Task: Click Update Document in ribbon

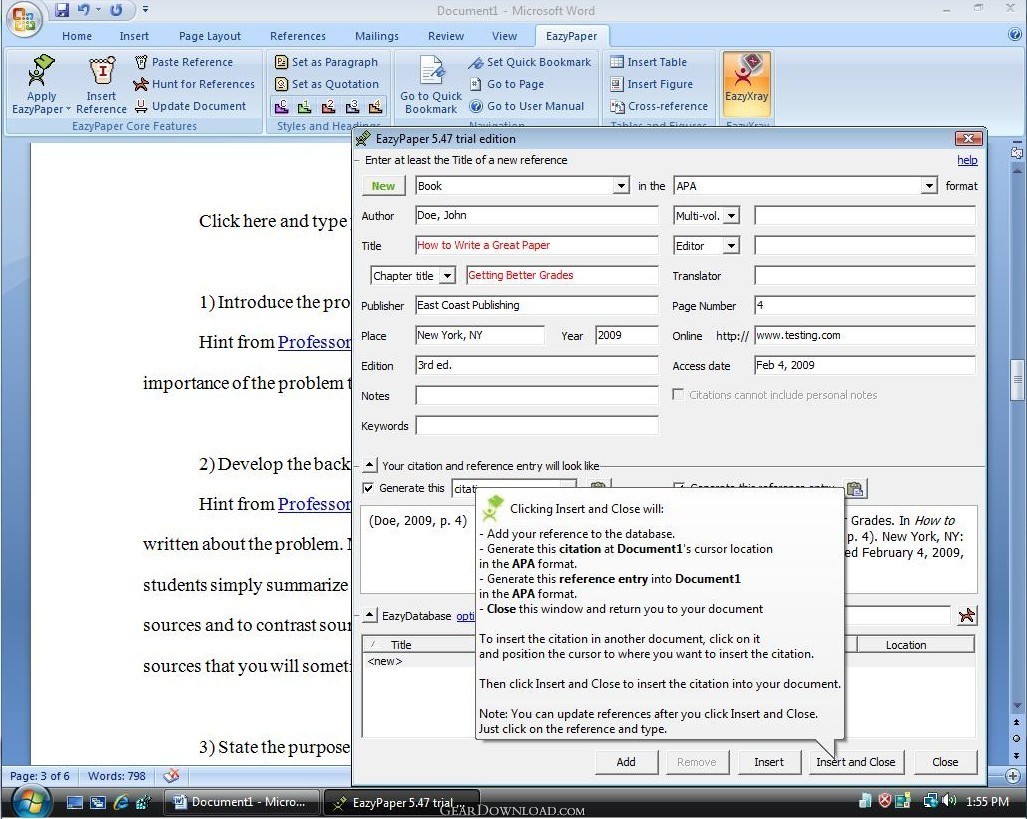Action: (x=191, y=106)
